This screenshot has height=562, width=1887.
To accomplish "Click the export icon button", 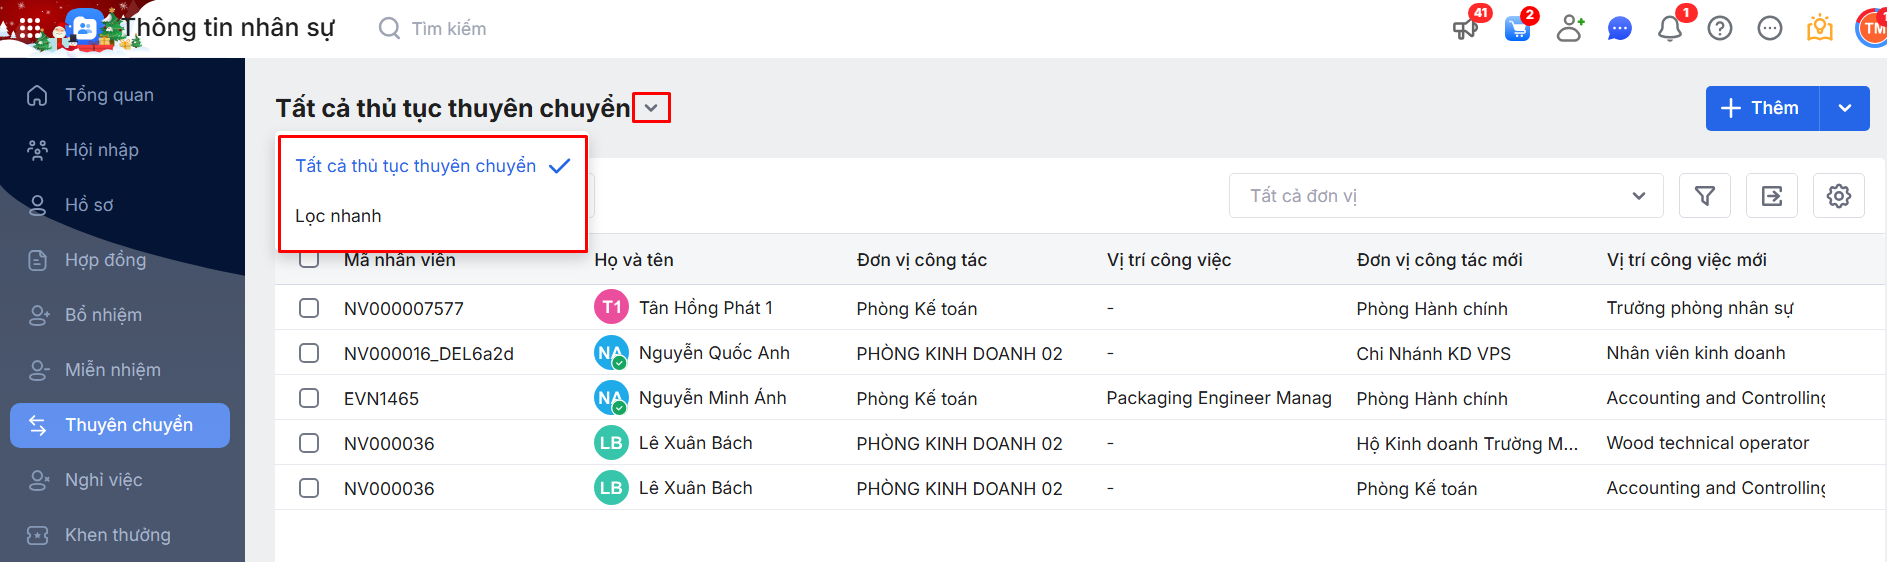I will coord(1772,196).
